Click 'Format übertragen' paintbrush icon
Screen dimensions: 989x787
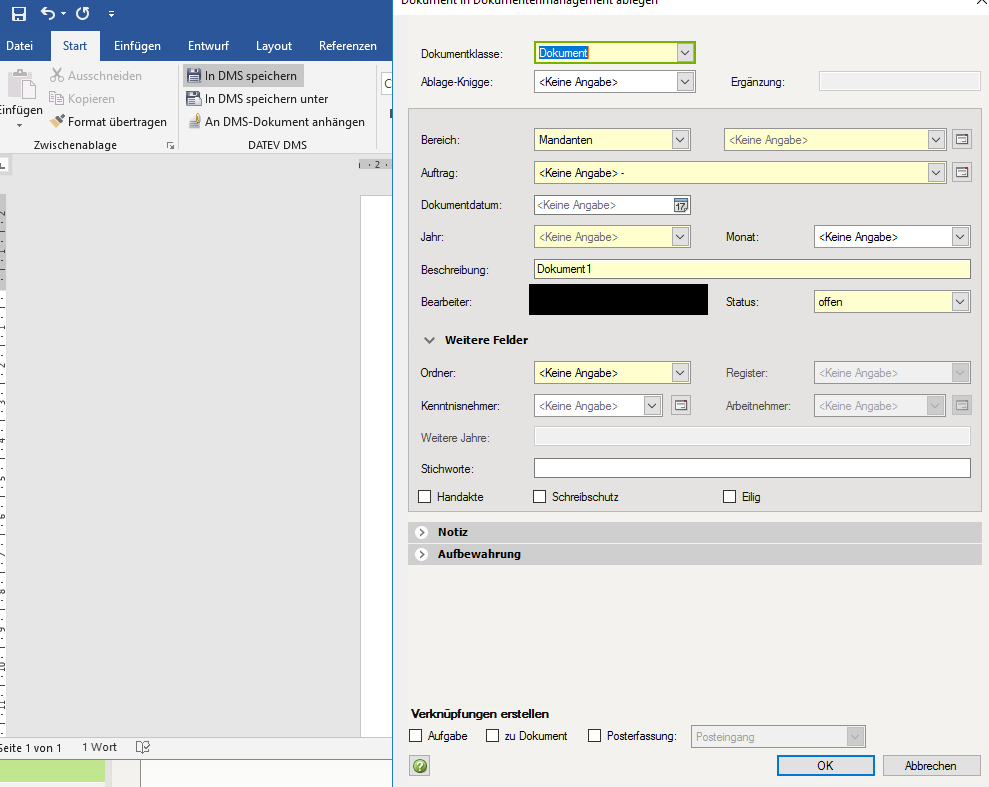point(58,122)
